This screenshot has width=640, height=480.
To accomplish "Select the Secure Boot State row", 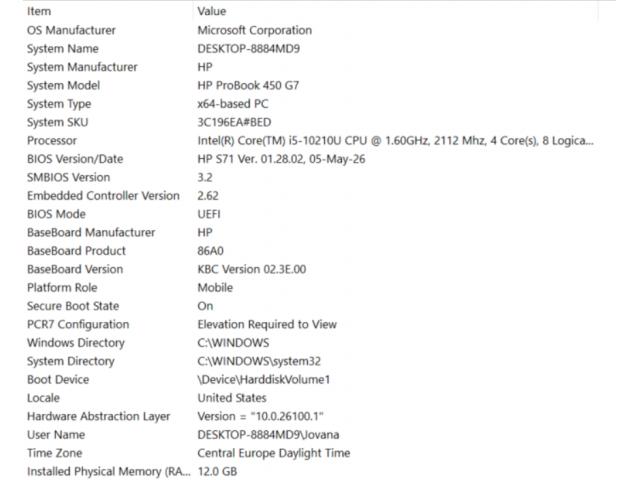I will [310, 306].
